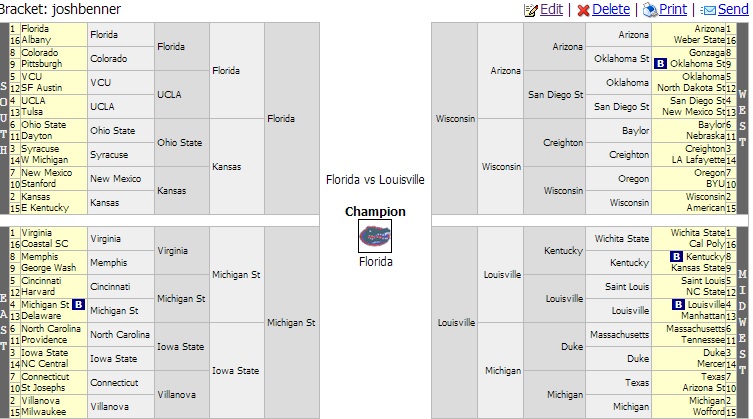Screen dimensions: 753x419
Task: Click the B badge beside Oklahoma St
Action: click(x=661, y=63)
